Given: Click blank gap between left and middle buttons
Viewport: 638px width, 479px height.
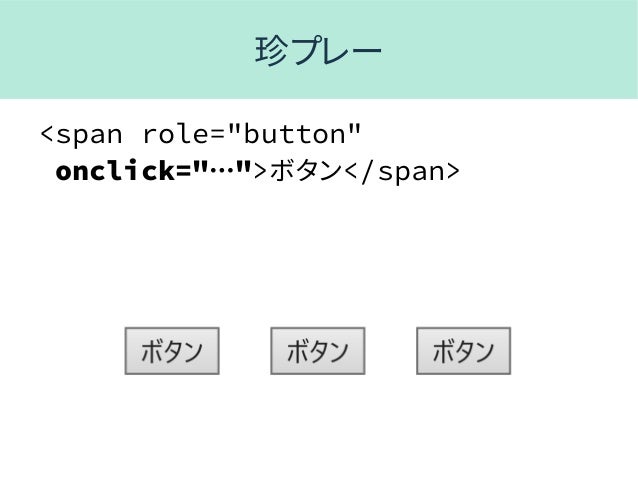Looking at the screenshot, I should point(245,351).
